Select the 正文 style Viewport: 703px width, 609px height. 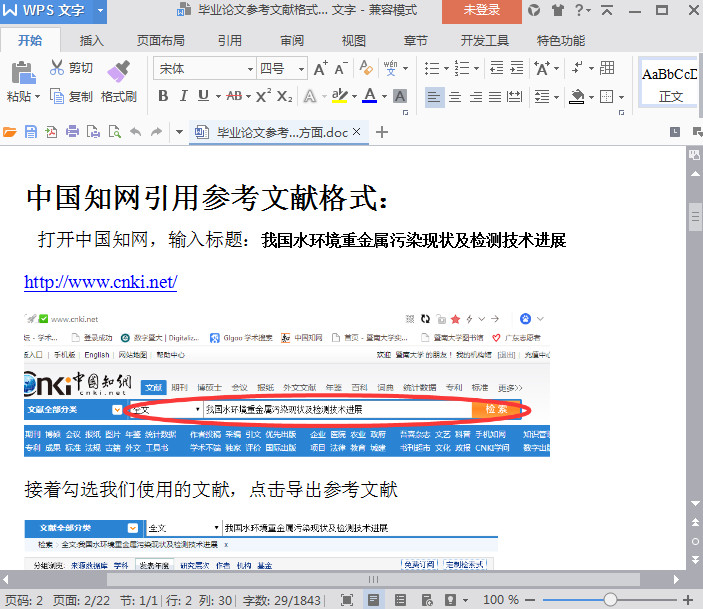[x=670, y=83]
